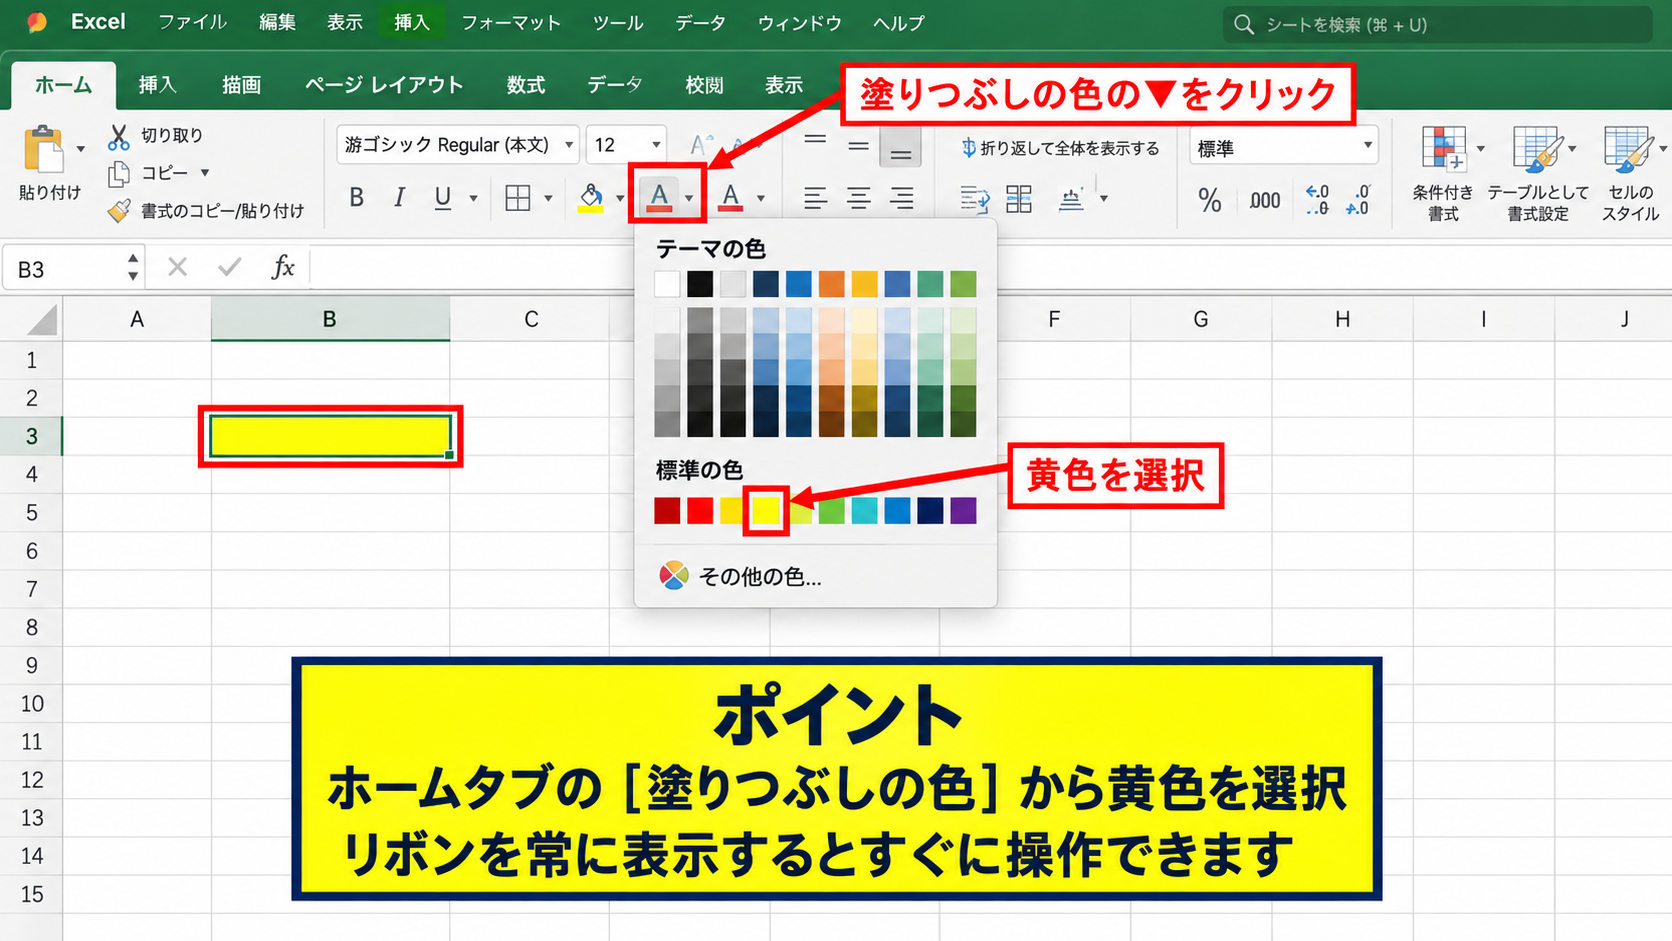The height and width of the screenshot is (941, 1672).
Task: Click the 切り取り label
Action: point(172,135)
